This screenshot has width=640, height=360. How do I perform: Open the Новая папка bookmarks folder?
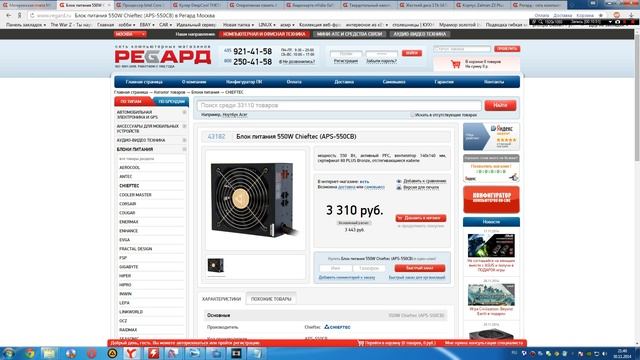(x=238, y=25)
